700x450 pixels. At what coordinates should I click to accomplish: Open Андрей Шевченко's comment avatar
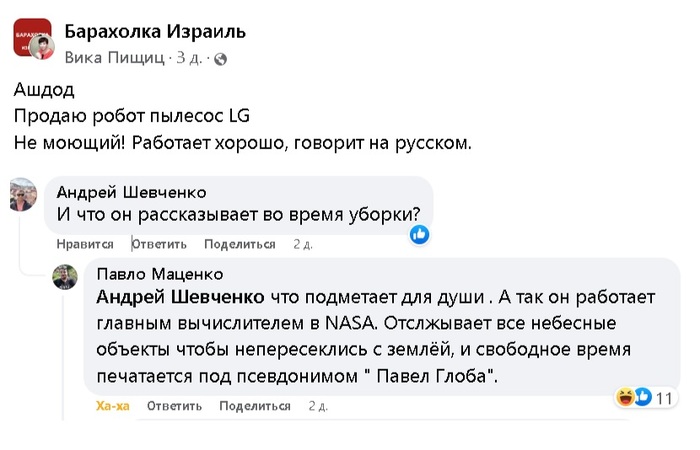[x=23, y=195]
